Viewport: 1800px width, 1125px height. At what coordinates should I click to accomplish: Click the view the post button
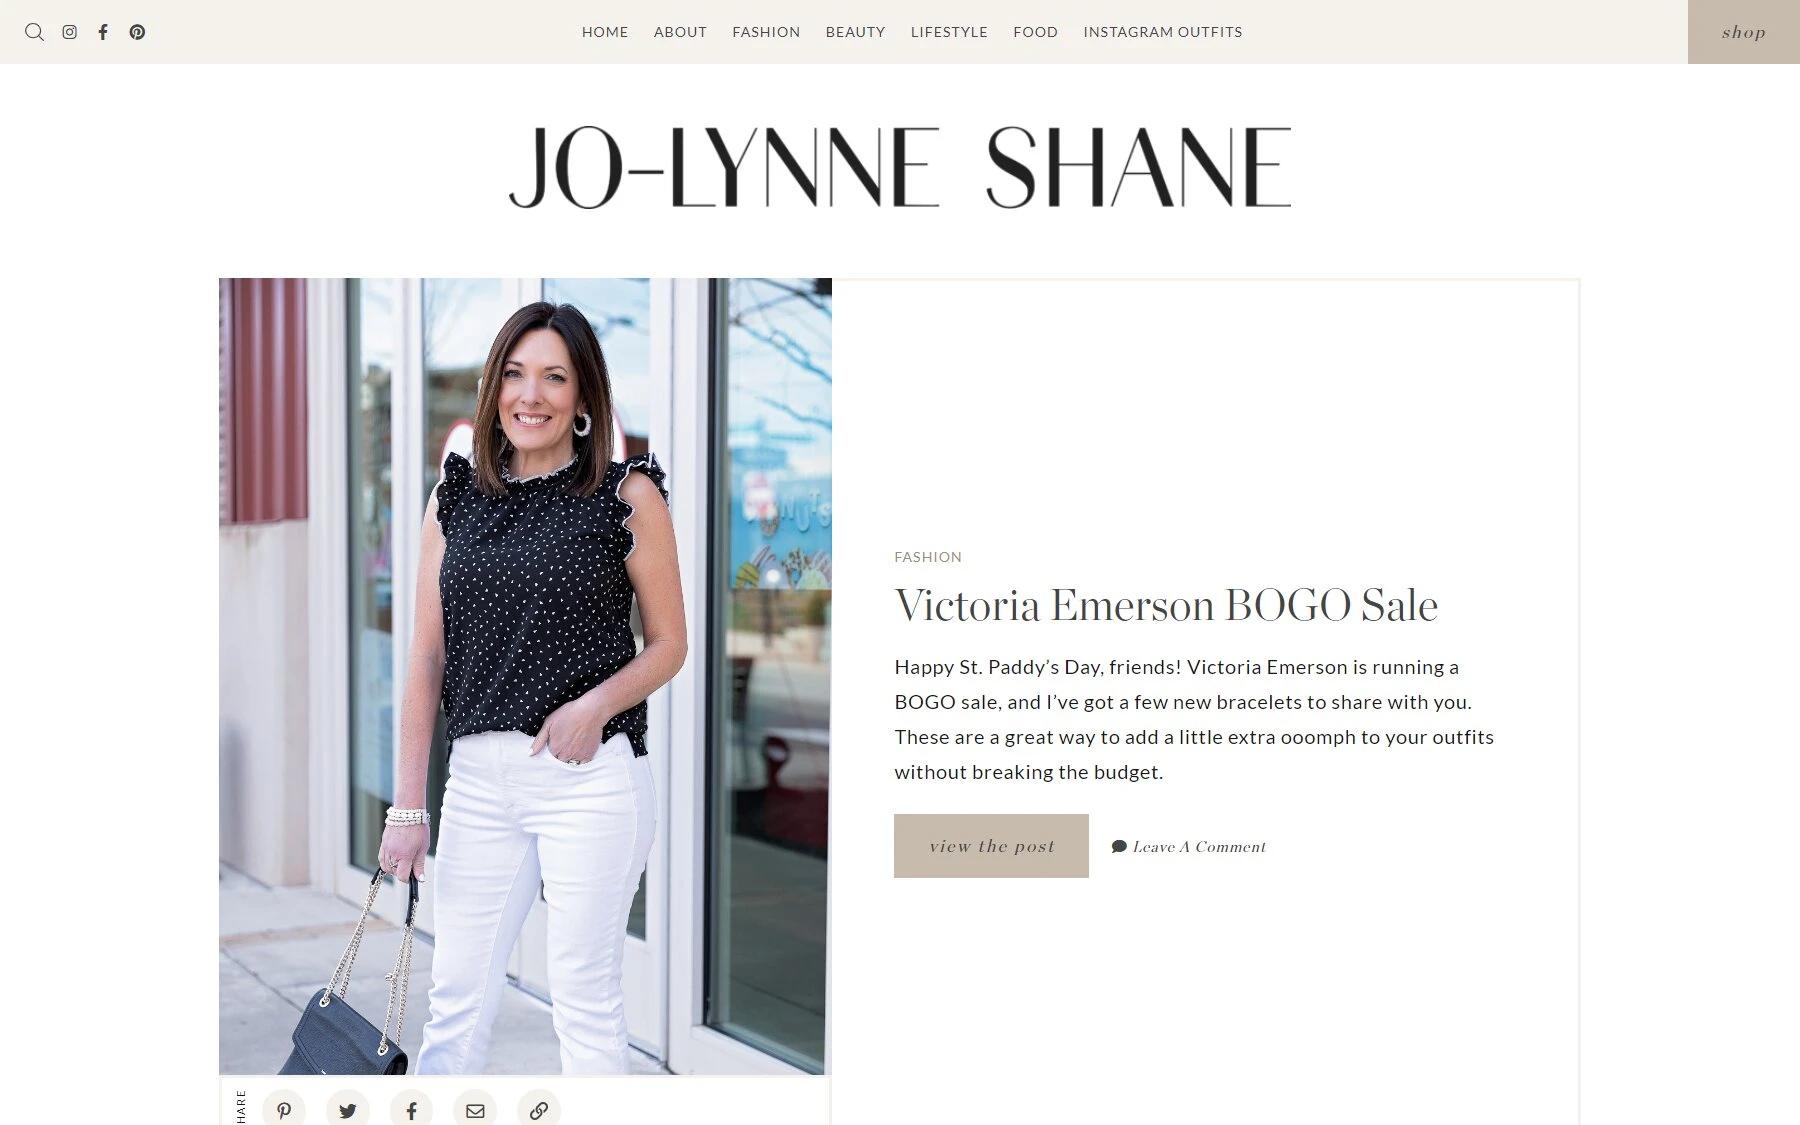point(991,846)
